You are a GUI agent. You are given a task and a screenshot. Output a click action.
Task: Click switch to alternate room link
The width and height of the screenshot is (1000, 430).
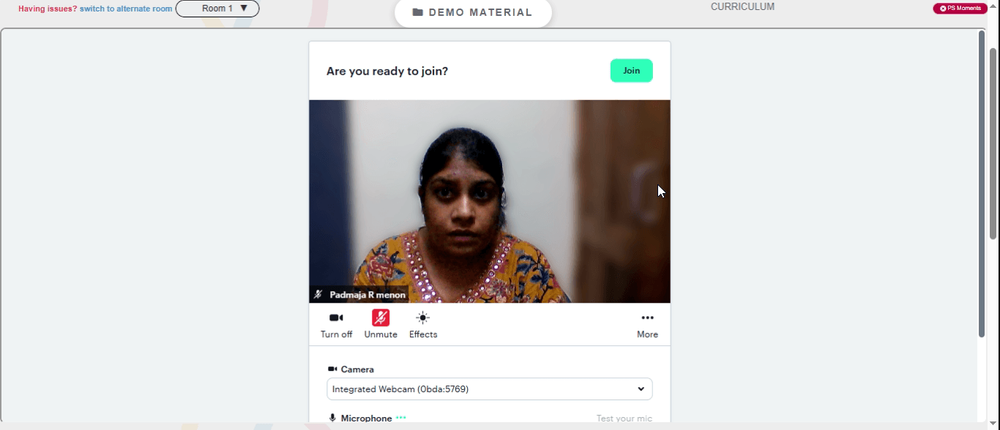(126, 9)
